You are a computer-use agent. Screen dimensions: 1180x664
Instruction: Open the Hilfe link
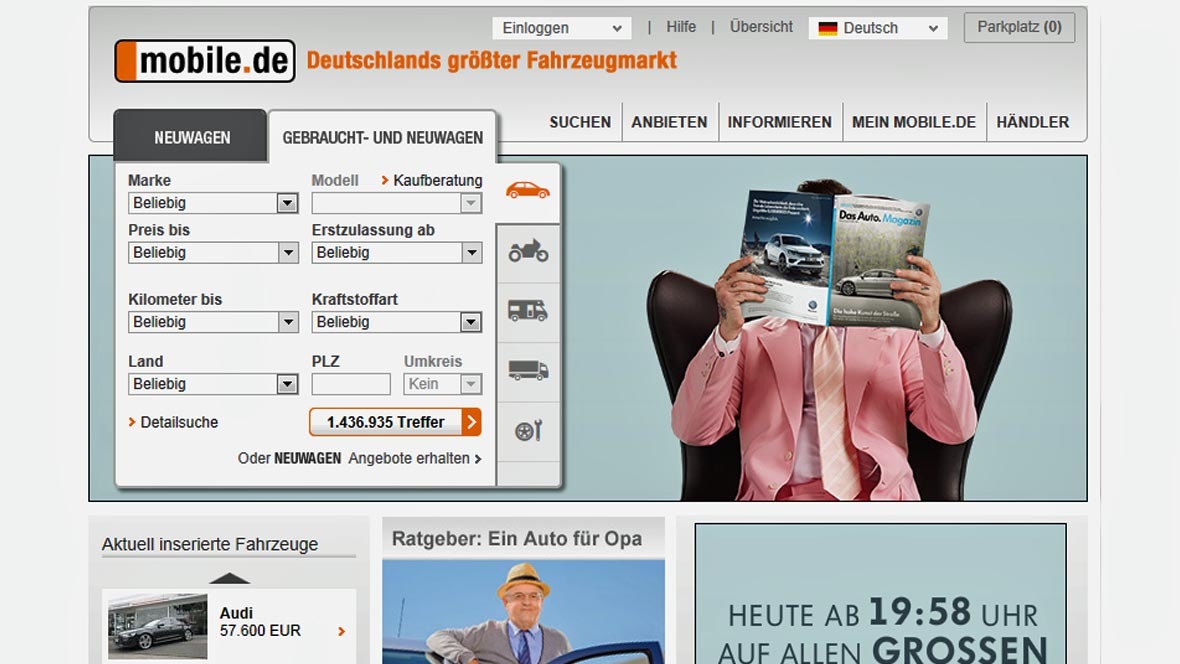click(x=681, y=27)
